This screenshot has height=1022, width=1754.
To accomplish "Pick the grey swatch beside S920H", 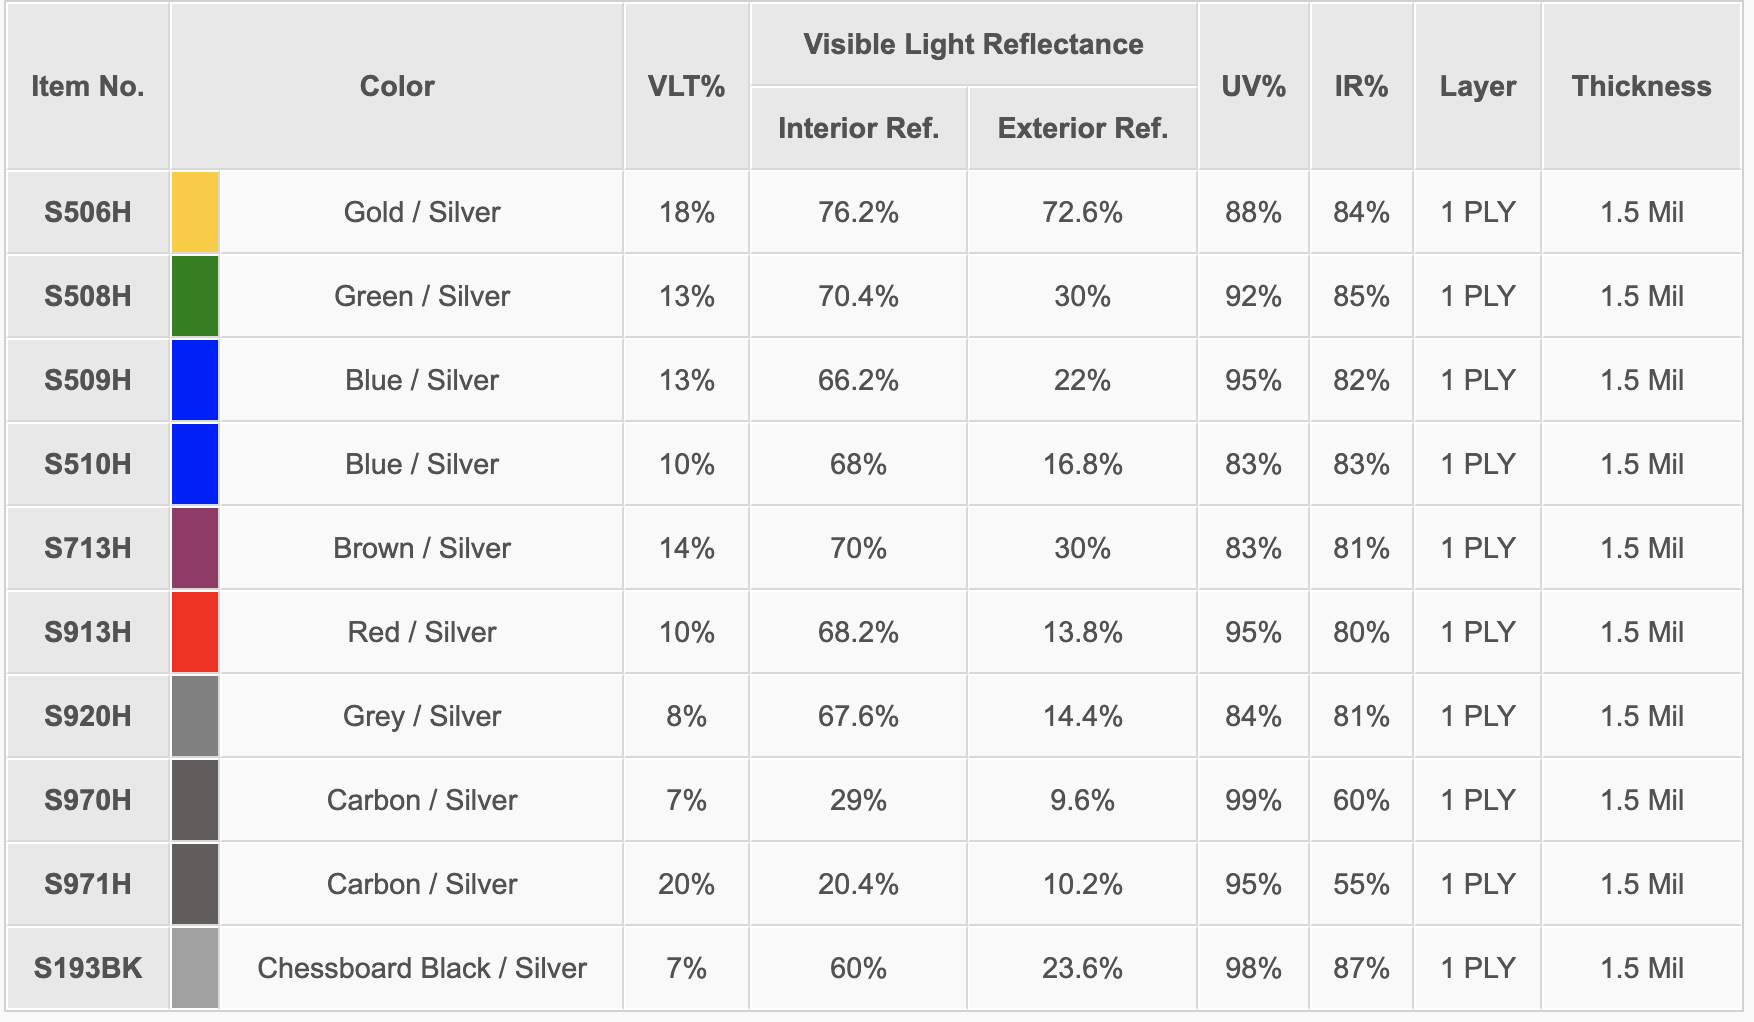I will [x=195, y=716].
